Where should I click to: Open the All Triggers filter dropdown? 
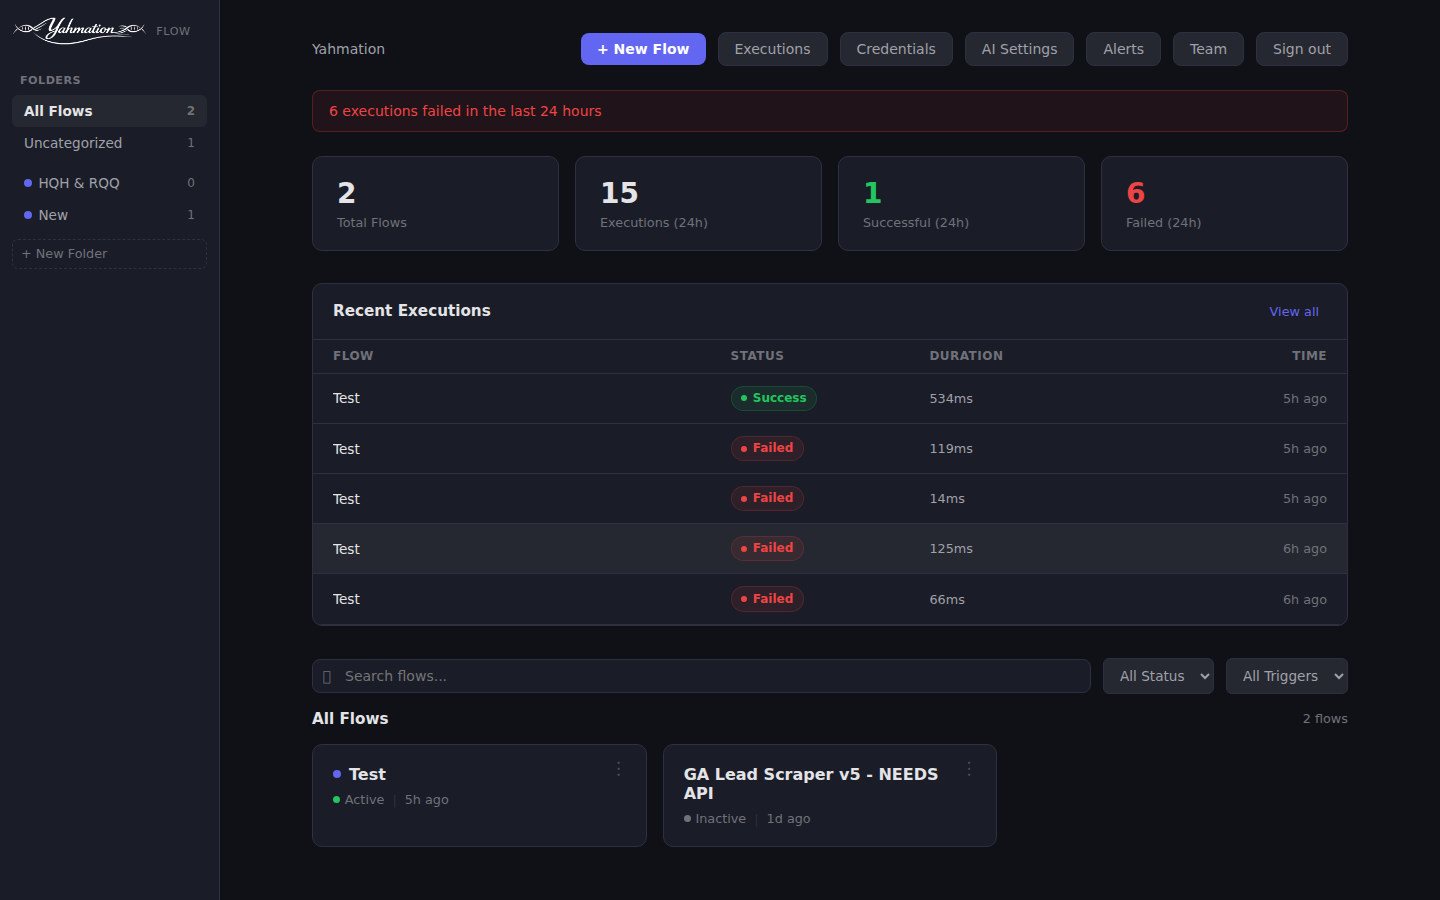coord(1286,676)
